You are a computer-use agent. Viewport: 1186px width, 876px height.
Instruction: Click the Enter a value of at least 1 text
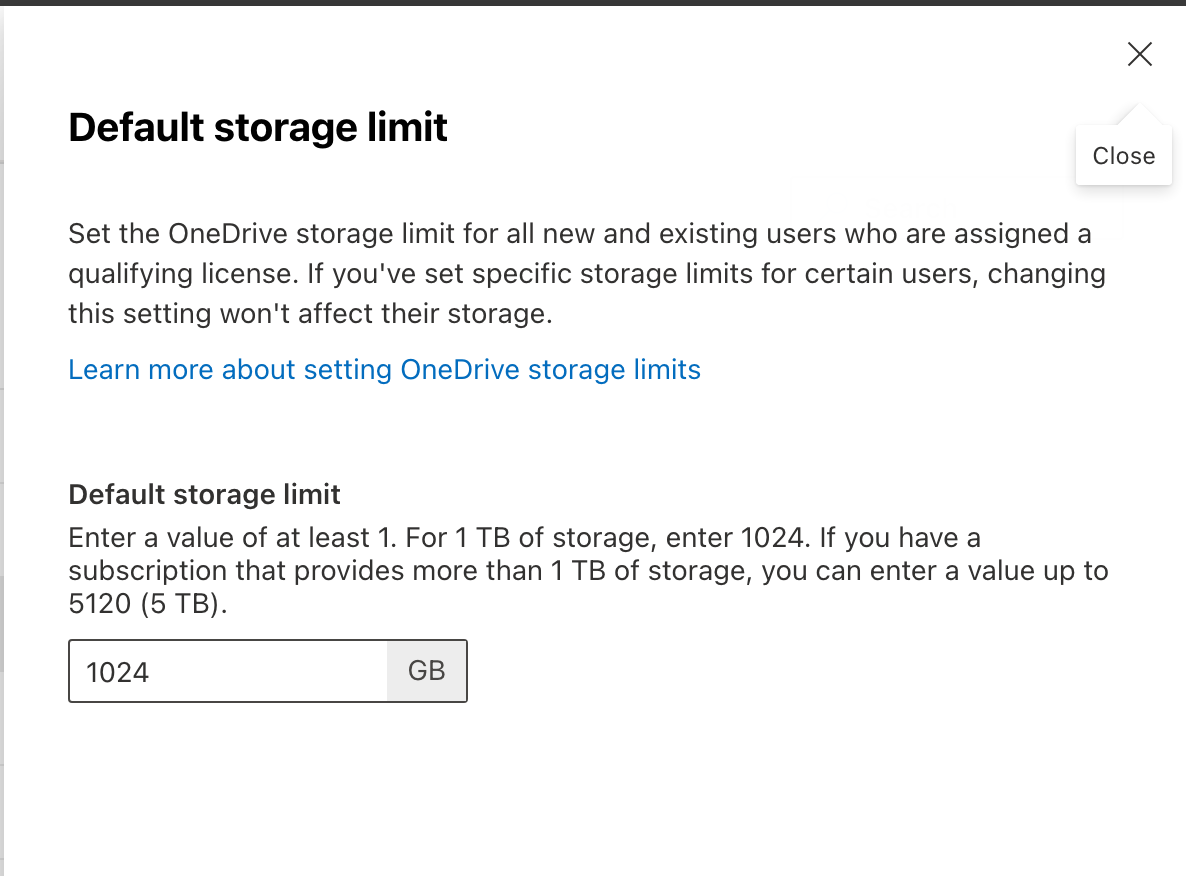pyautogui.click(x=232, y=538)
